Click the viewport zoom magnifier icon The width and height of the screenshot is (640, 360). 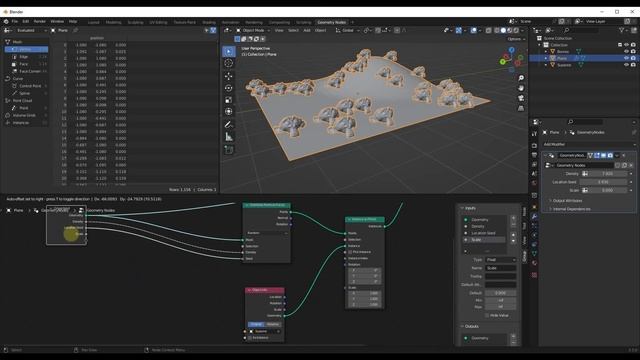(x=521, y=78)
